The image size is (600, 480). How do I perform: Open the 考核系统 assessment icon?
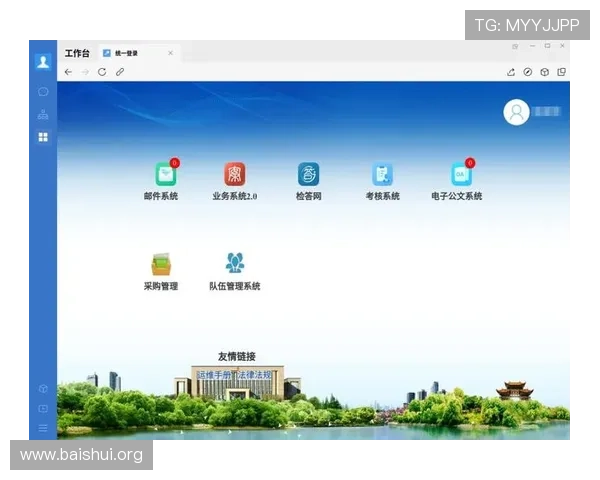pos(382,174)
